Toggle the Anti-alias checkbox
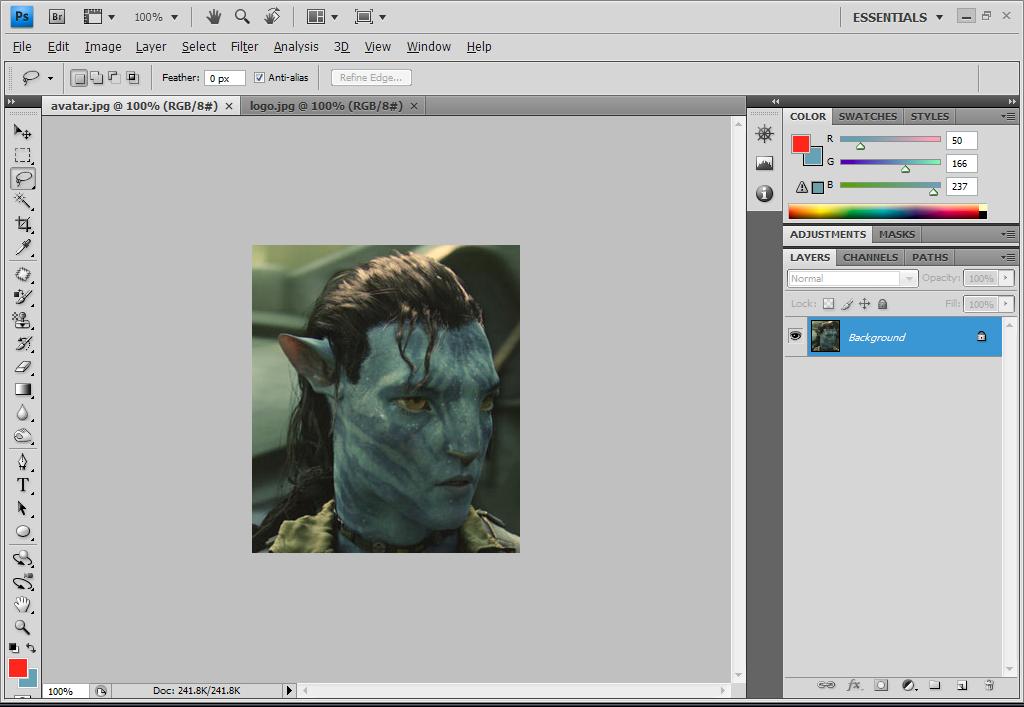Viewport: 1024px width, 707px height. click(259, 78)
